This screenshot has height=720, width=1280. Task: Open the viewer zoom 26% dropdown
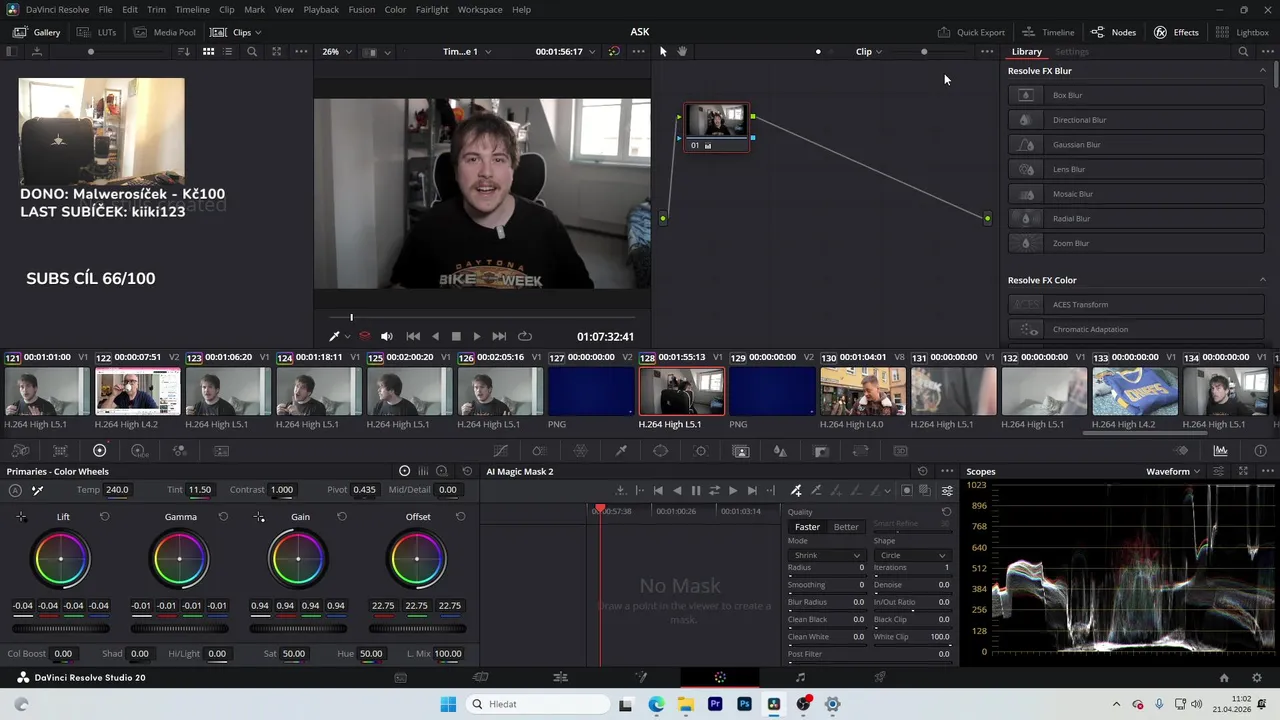pos(337,52)
